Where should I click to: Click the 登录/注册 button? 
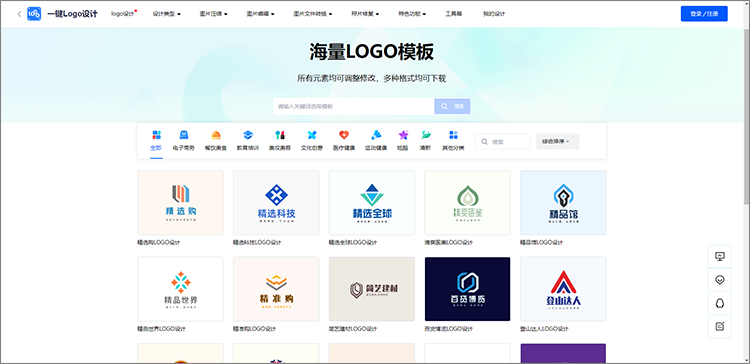704,14
